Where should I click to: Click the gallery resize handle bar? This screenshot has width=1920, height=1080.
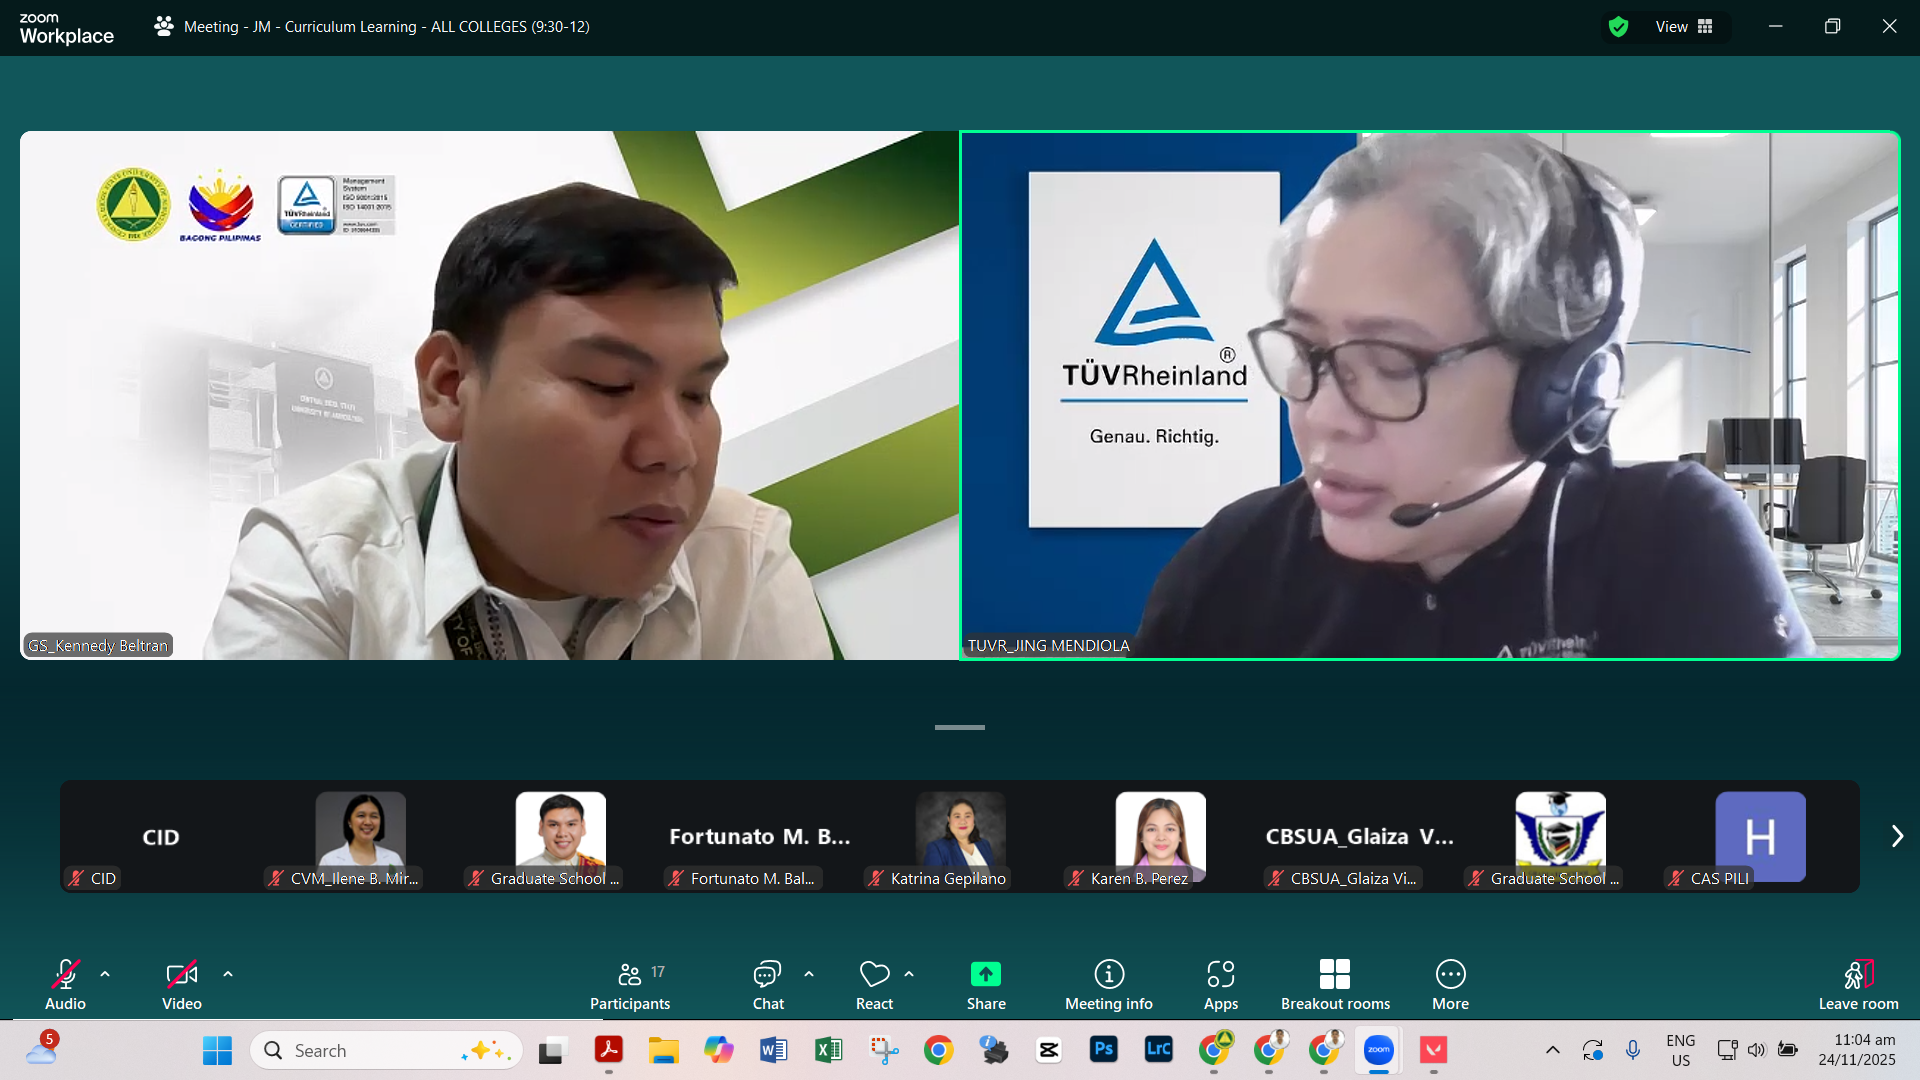[959, 727]
